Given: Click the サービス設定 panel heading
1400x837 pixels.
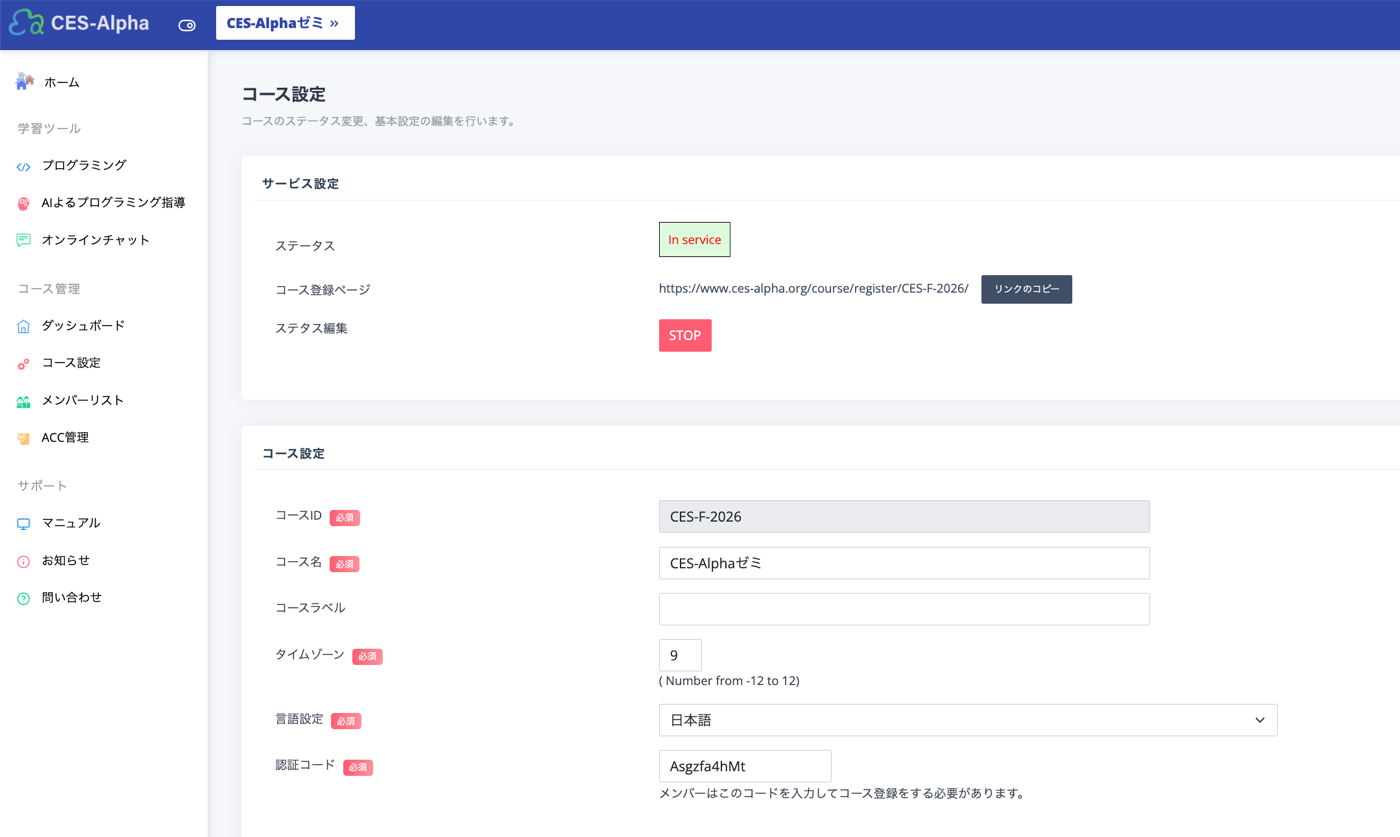Looking at the screenshot, I should [300, 184].
